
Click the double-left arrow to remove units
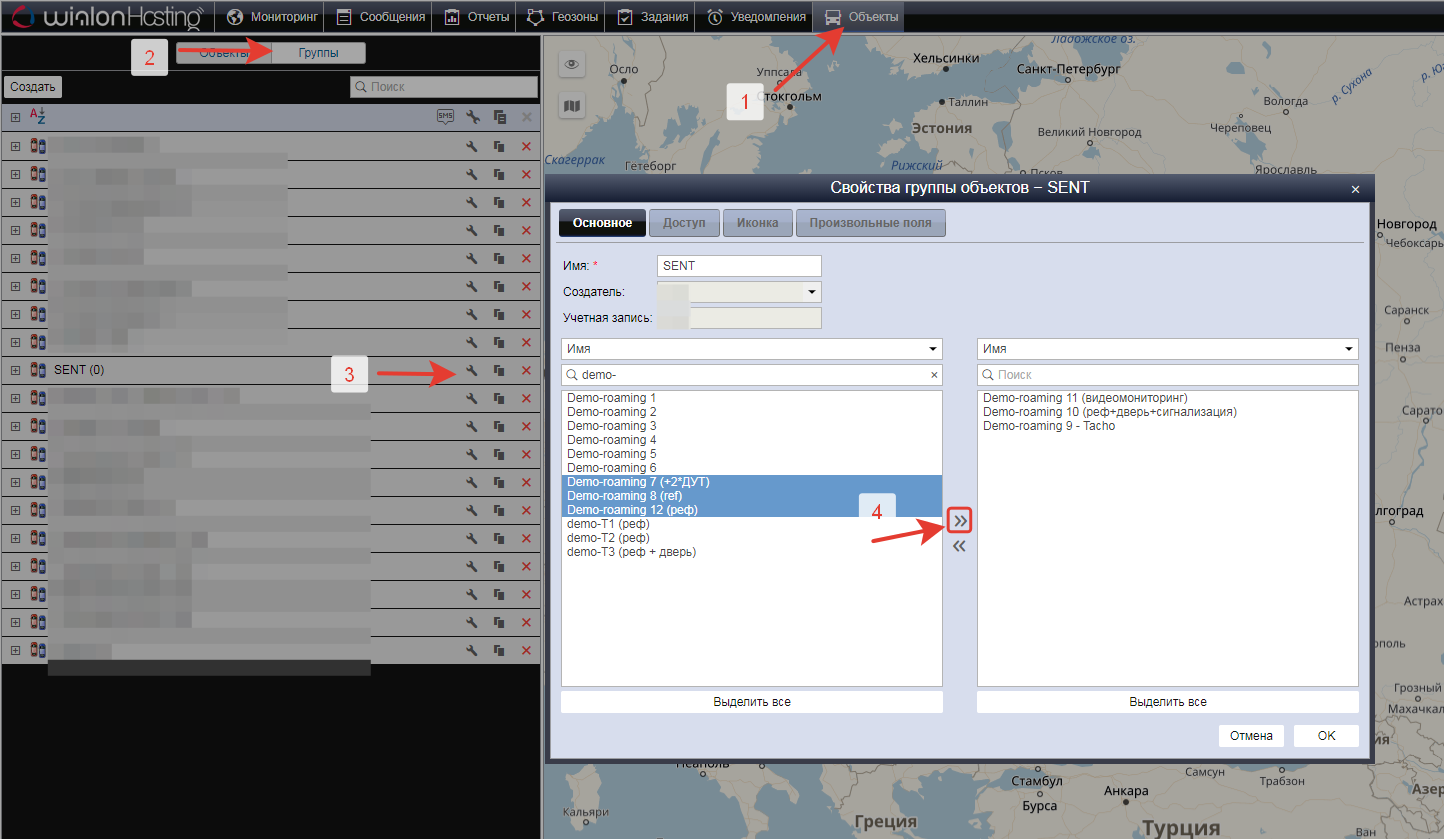(x=959, y=547)
